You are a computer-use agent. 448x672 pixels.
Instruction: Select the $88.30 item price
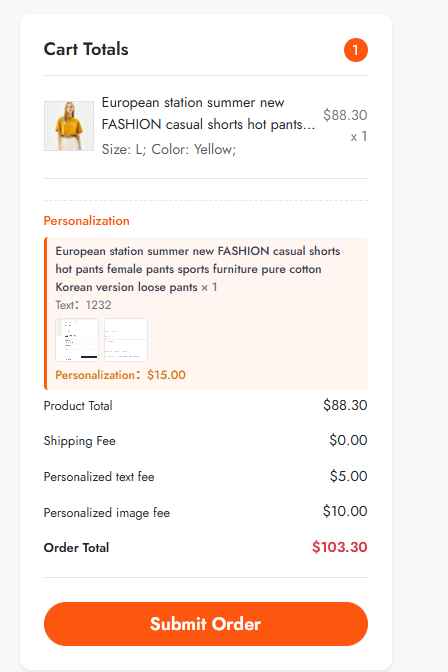click(x=345, y=115)
